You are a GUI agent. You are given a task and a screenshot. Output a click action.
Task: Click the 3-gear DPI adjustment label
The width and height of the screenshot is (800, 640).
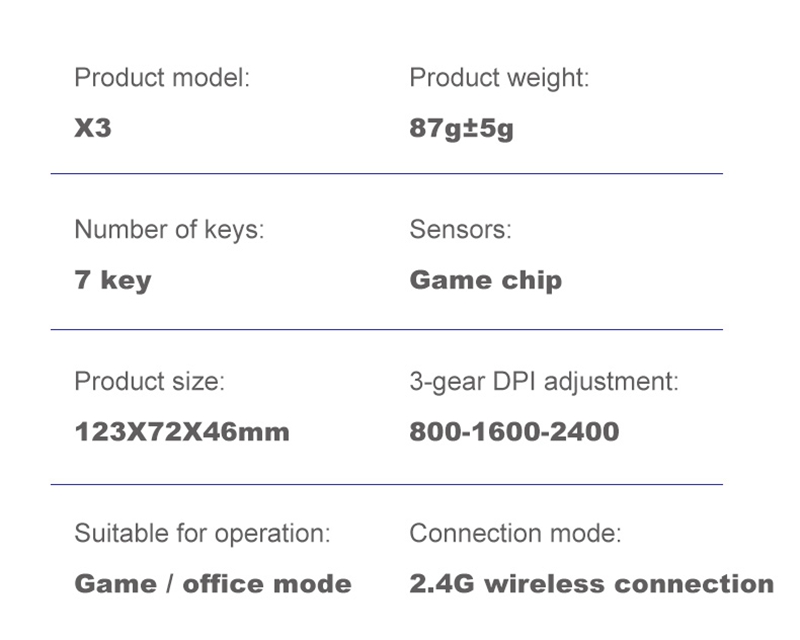[x=544, y=382]
